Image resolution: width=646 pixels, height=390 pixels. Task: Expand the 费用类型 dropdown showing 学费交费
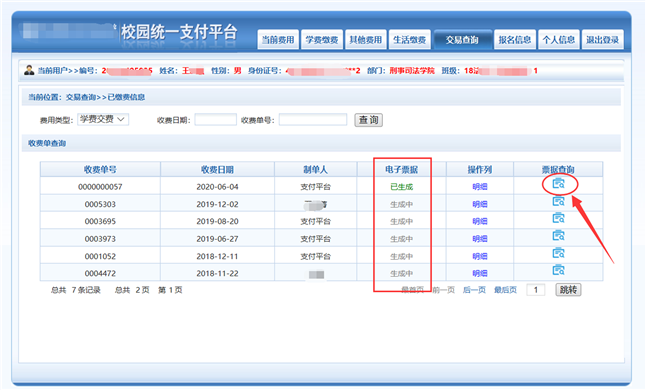click(x=103, y=119)
